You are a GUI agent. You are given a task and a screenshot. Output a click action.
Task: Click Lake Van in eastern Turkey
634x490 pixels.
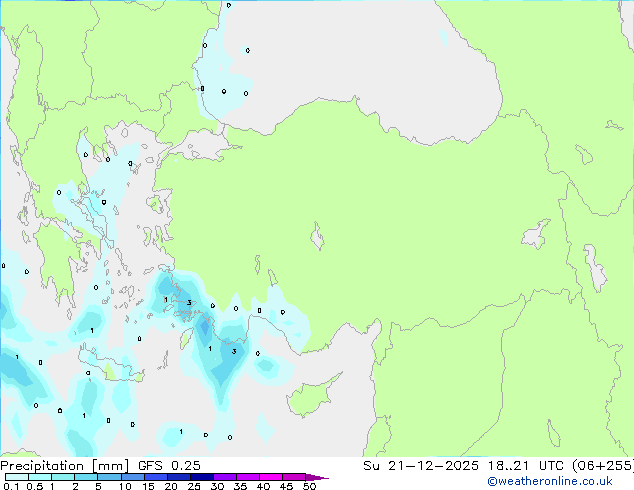click(x=536, y=235)
